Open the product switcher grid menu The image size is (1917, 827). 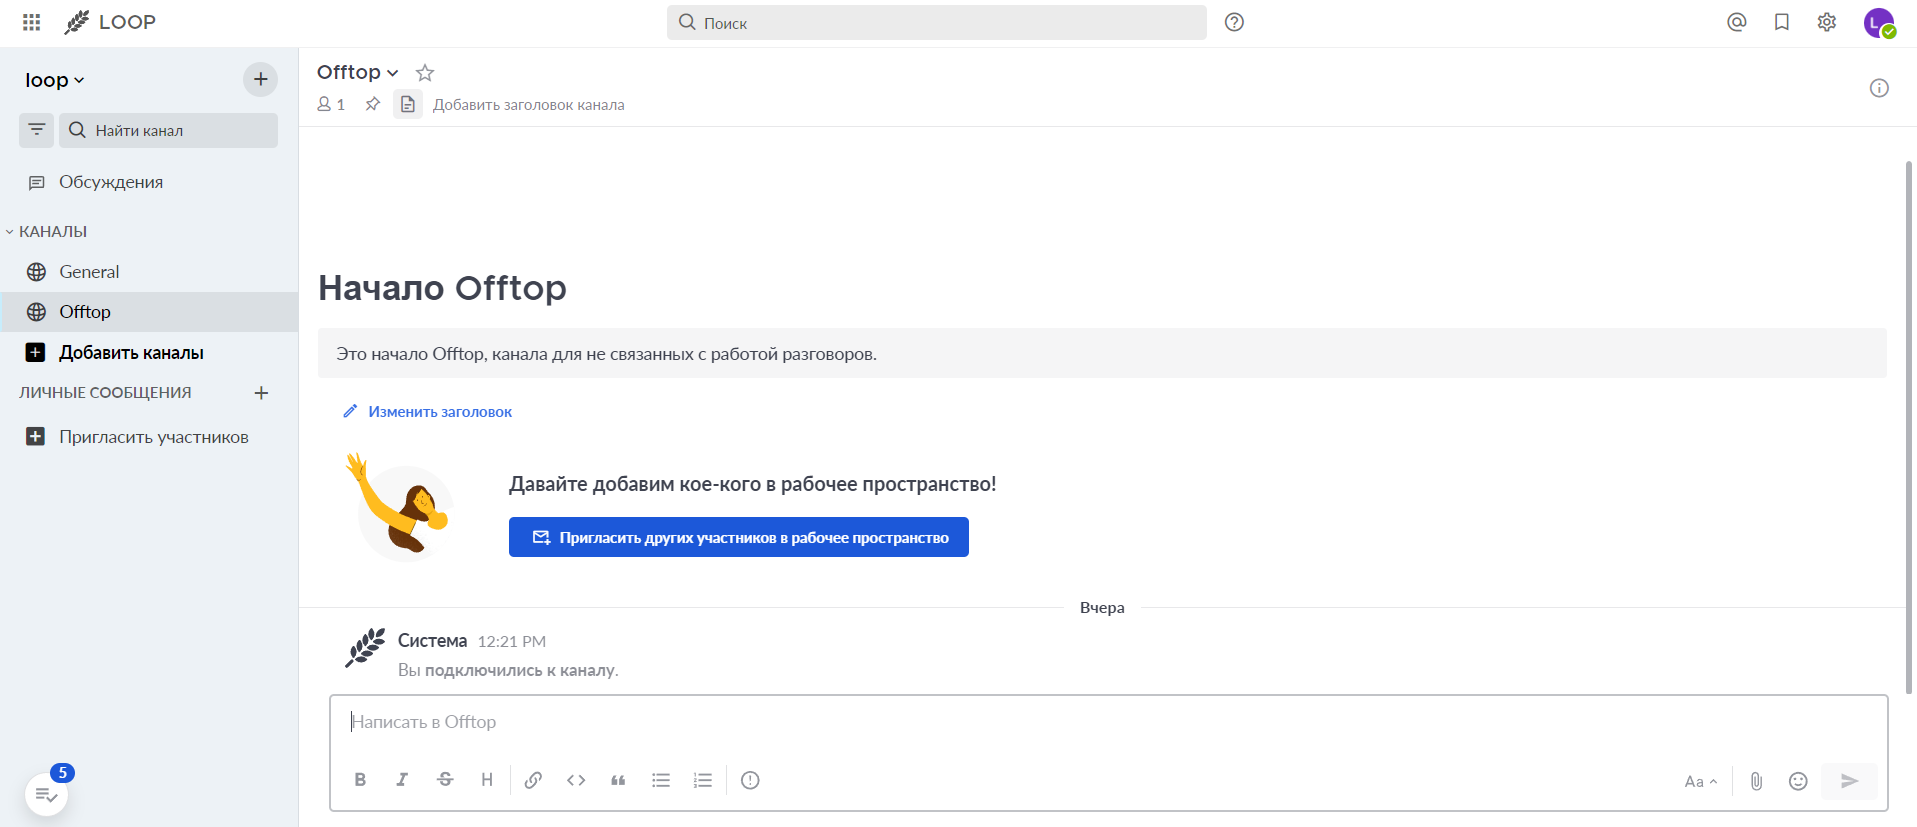31,22
